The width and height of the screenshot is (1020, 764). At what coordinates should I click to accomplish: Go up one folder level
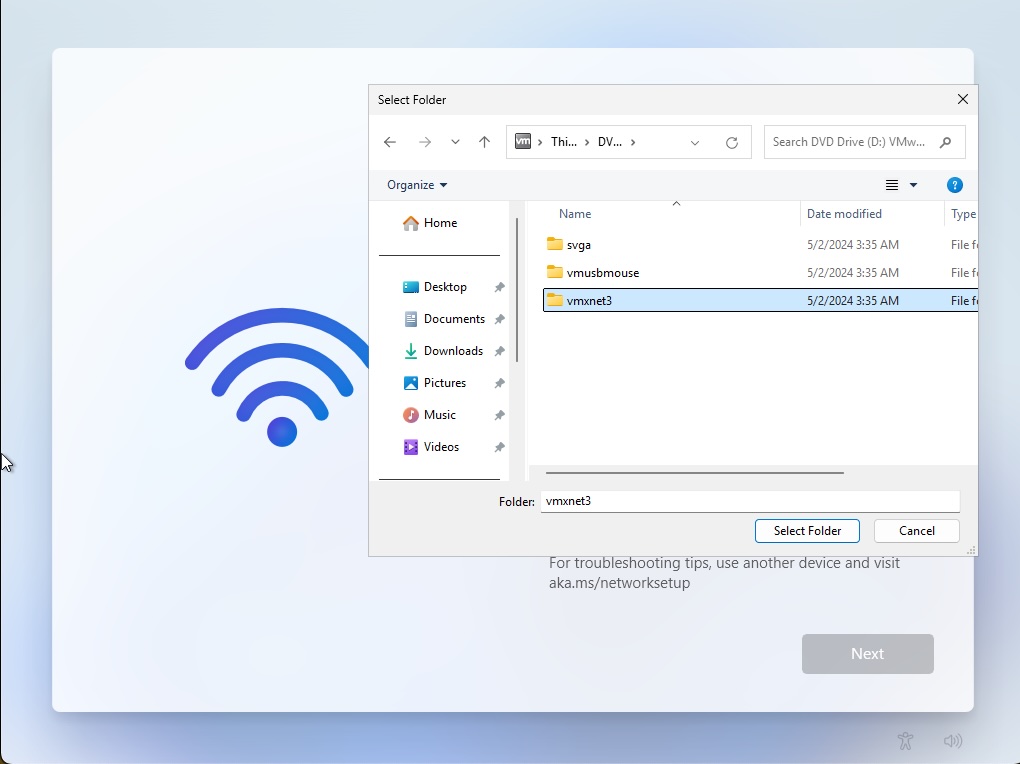pos(484,142)
